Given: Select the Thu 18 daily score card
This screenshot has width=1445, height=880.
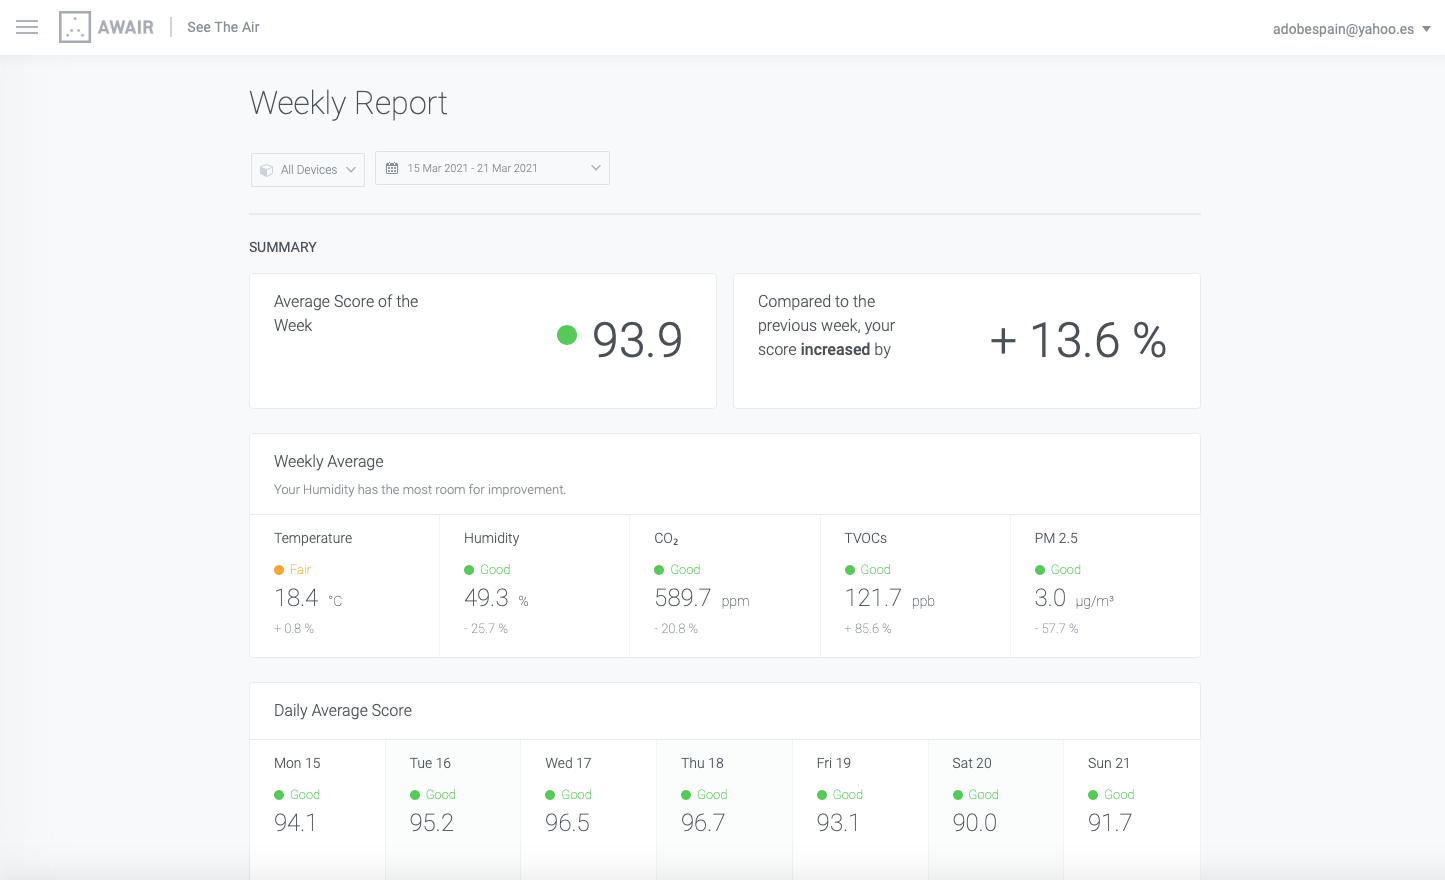Looking at the screenshot, I should click(x=724, y=800).
